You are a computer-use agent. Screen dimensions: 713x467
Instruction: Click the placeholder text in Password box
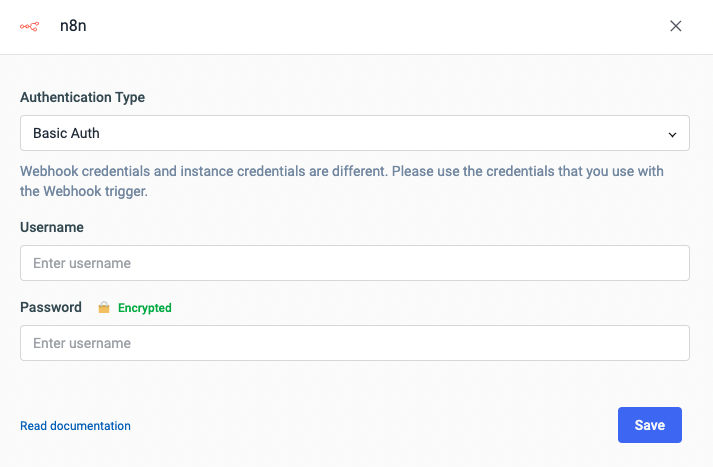(82, 343)
